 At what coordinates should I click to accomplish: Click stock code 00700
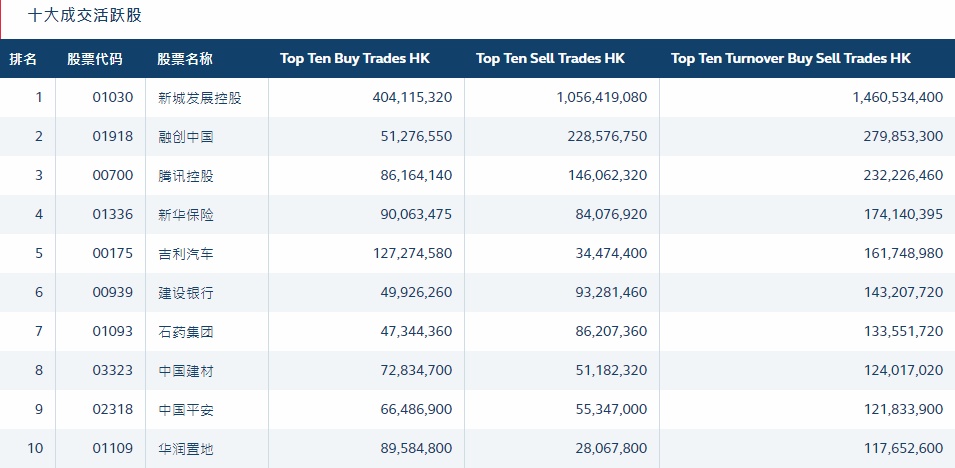point(112,176)
